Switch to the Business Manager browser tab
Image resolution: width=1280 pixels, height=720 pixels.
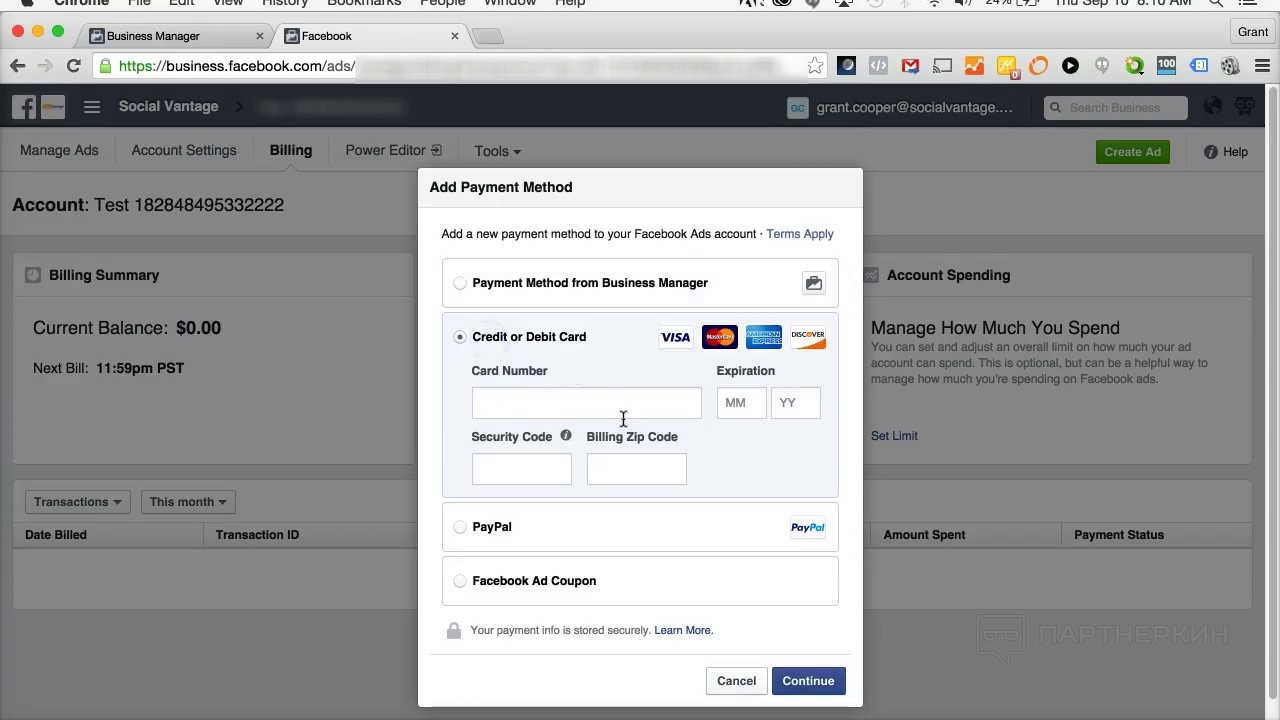tap(175, 36)
